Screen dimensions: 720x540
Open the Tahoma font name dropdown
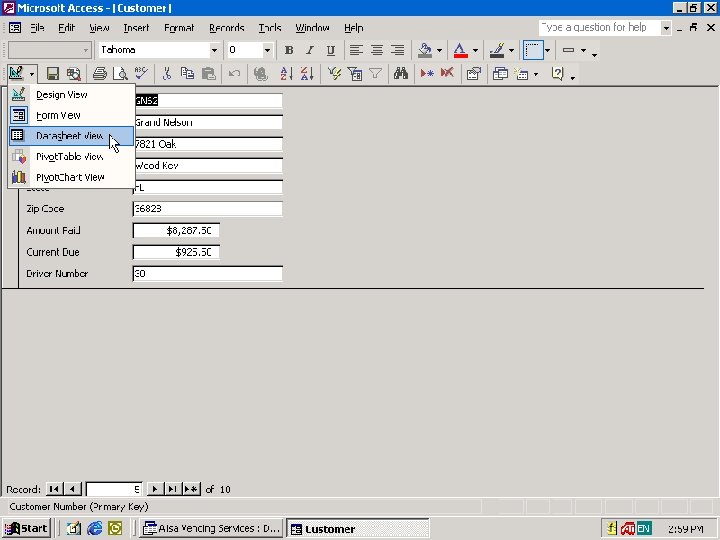(214, 50)
